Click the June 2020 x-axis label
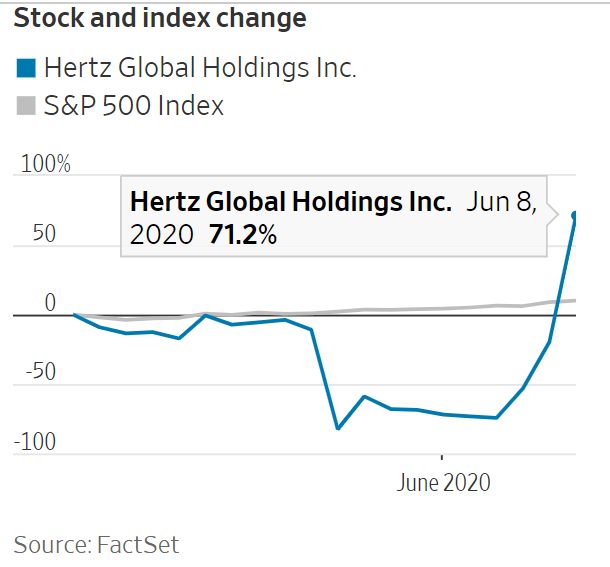 click(x=444, y=482)
